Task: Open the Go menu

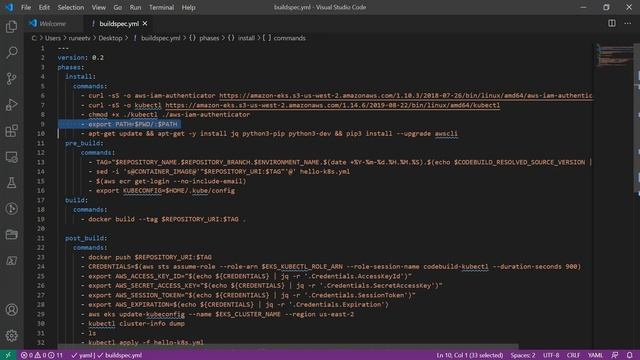Action: coord(118,7)
